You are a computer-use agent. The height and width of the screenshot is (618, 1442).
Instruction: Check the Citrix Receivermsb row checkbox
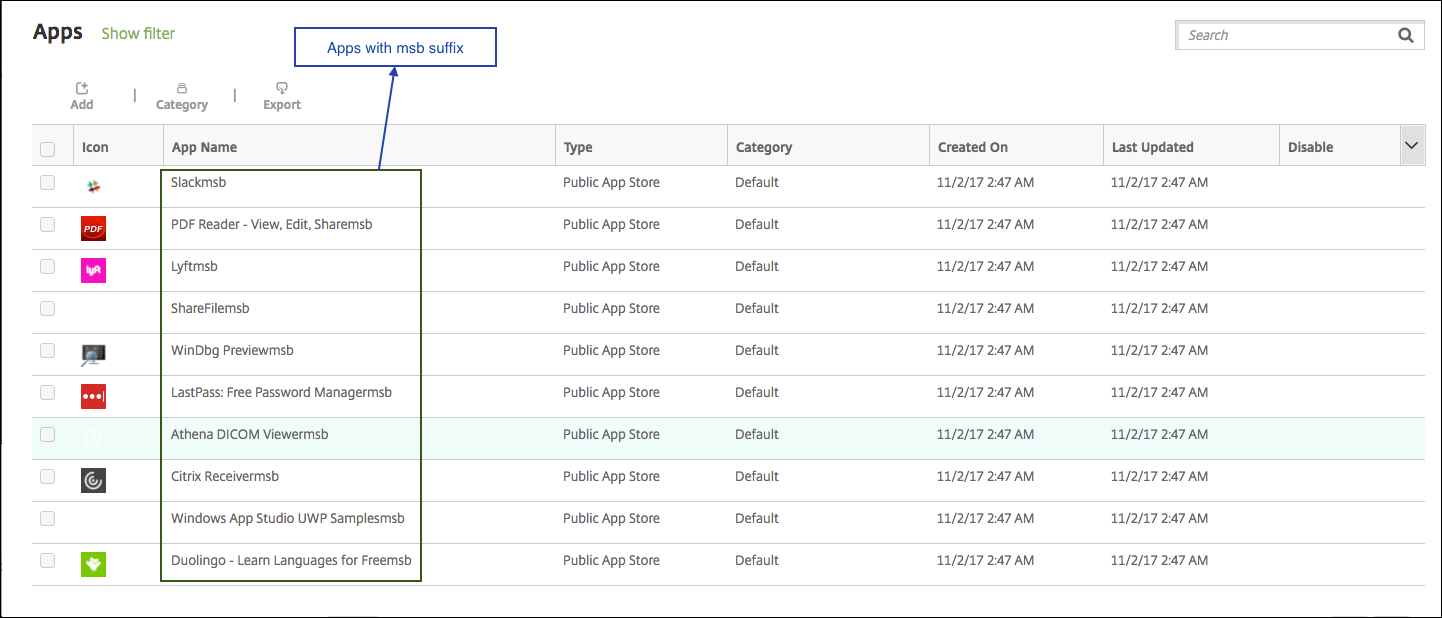coord(47,477)
